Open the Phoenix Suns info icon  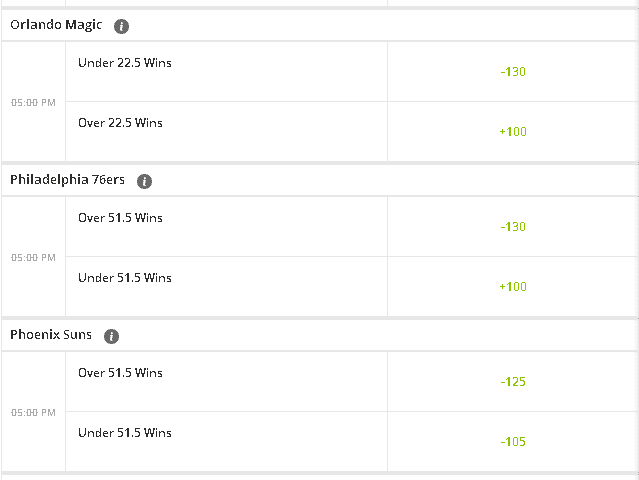[x=111, y=336]
